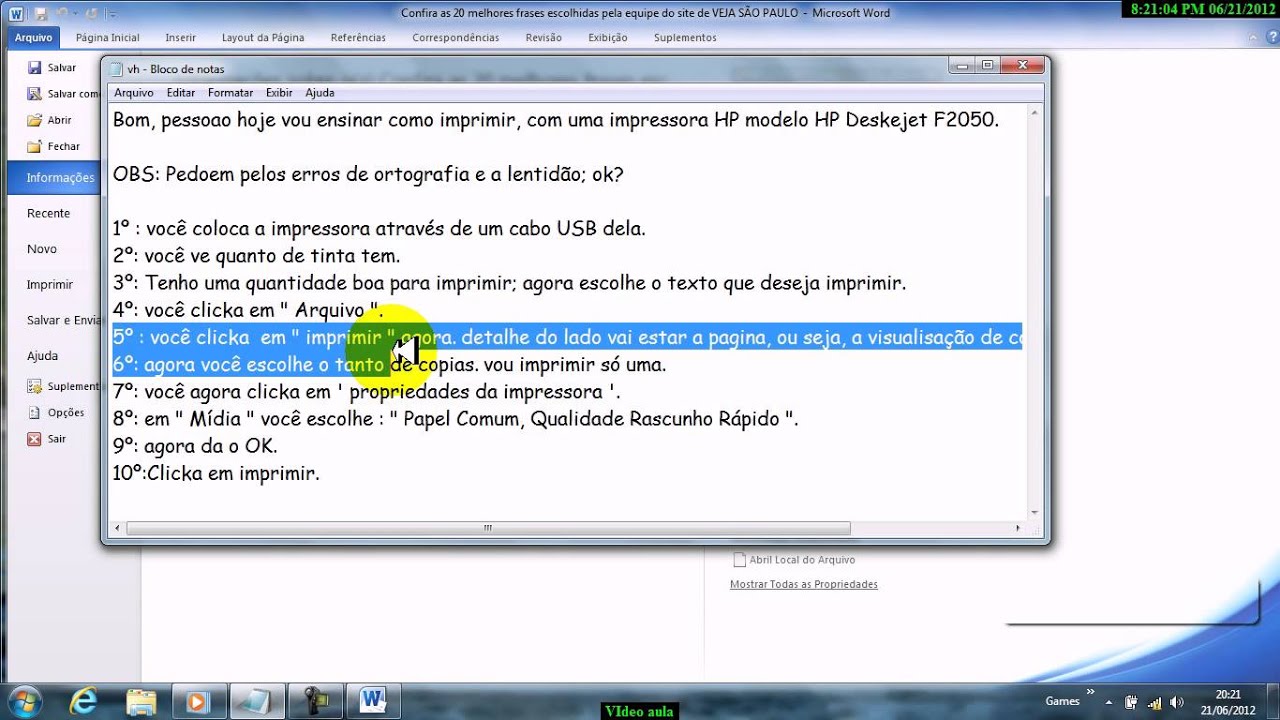Click the Suplementos icon in Word sidebar

34,386
